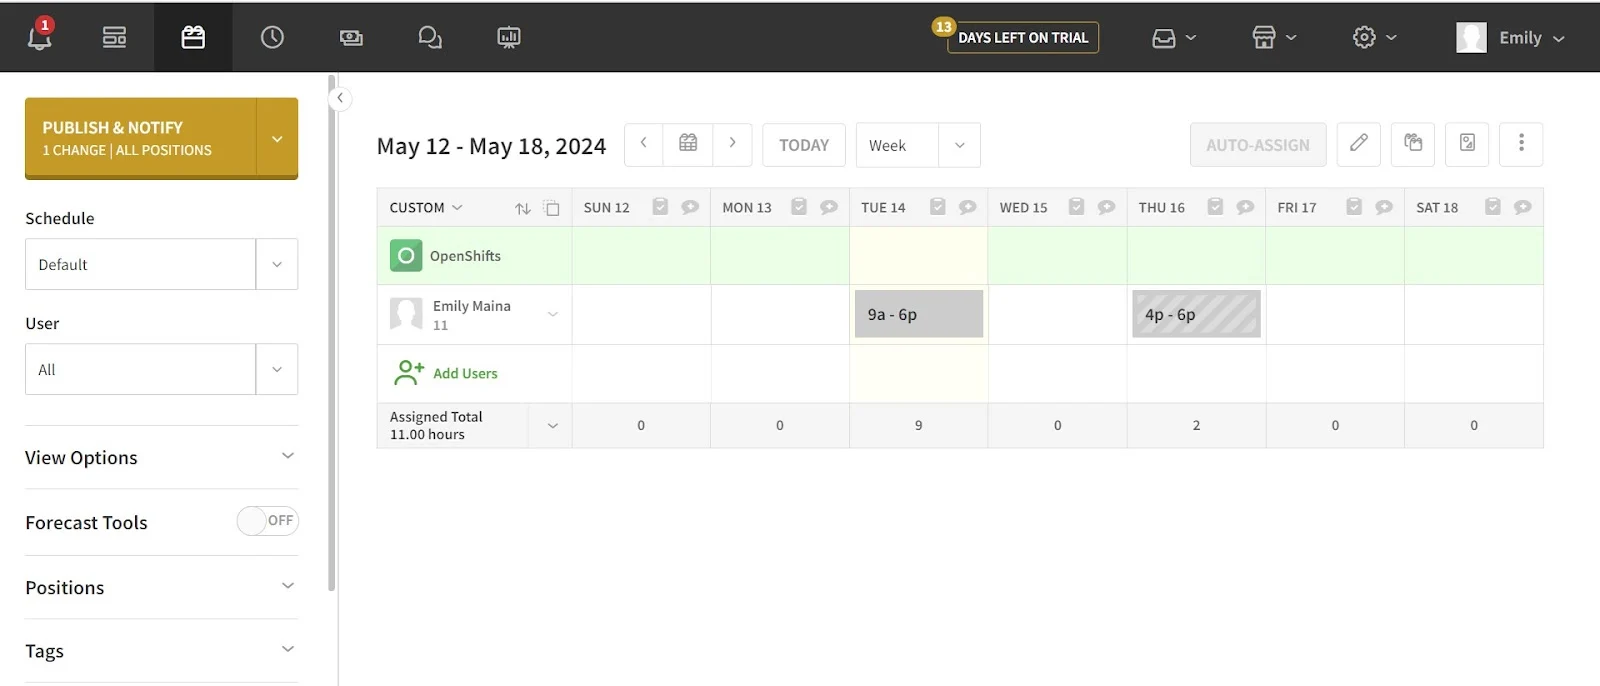Expand the Tags section
Viewport: 1600px width, 686px height.
(x=161, y=651)
